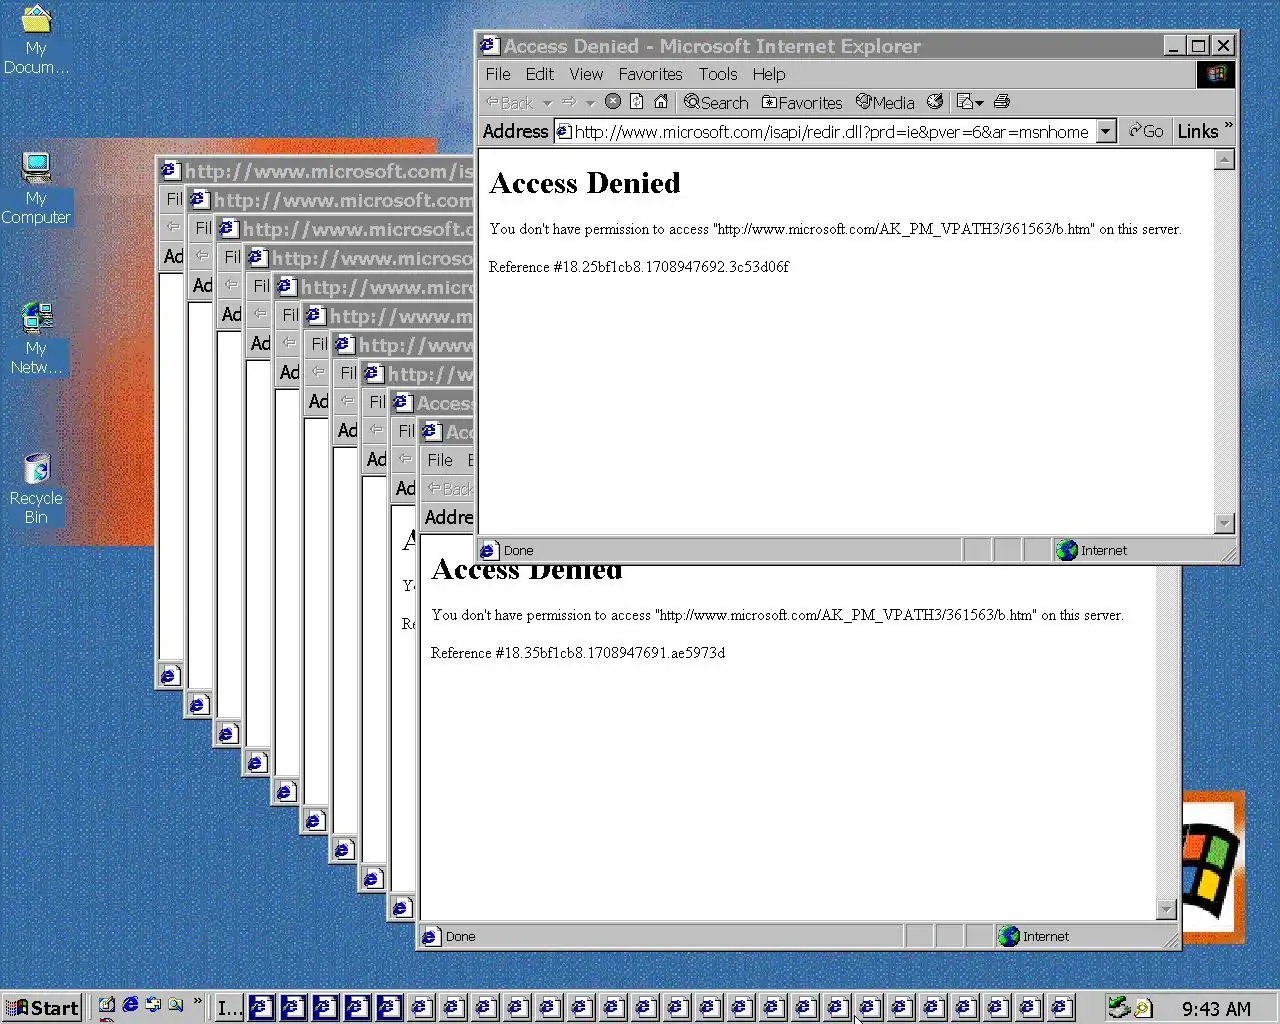Click the Print icon in the IE toolbar

(1002, 102)
